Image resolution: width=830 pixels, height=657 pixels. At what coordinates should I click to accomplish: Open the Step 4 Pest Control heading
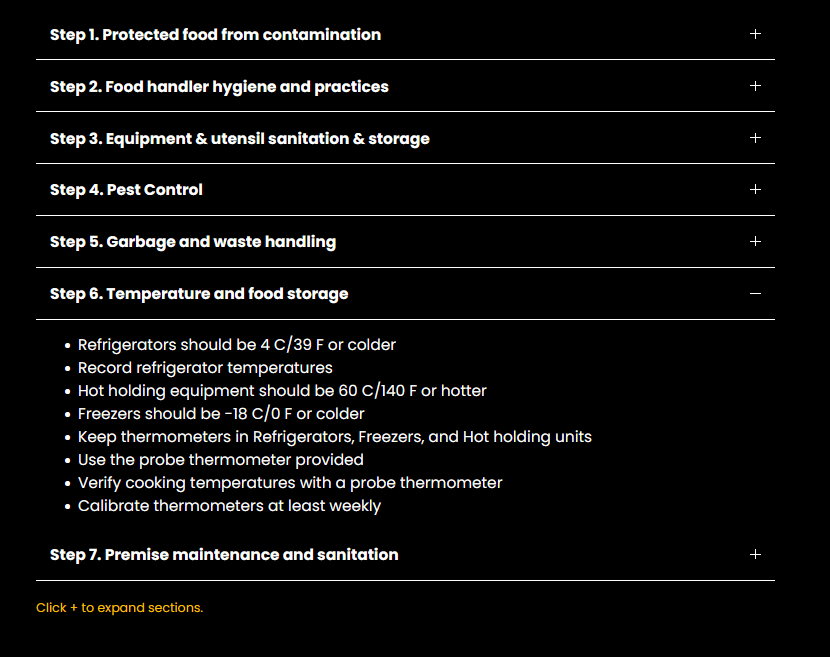[x=126, y=190]
